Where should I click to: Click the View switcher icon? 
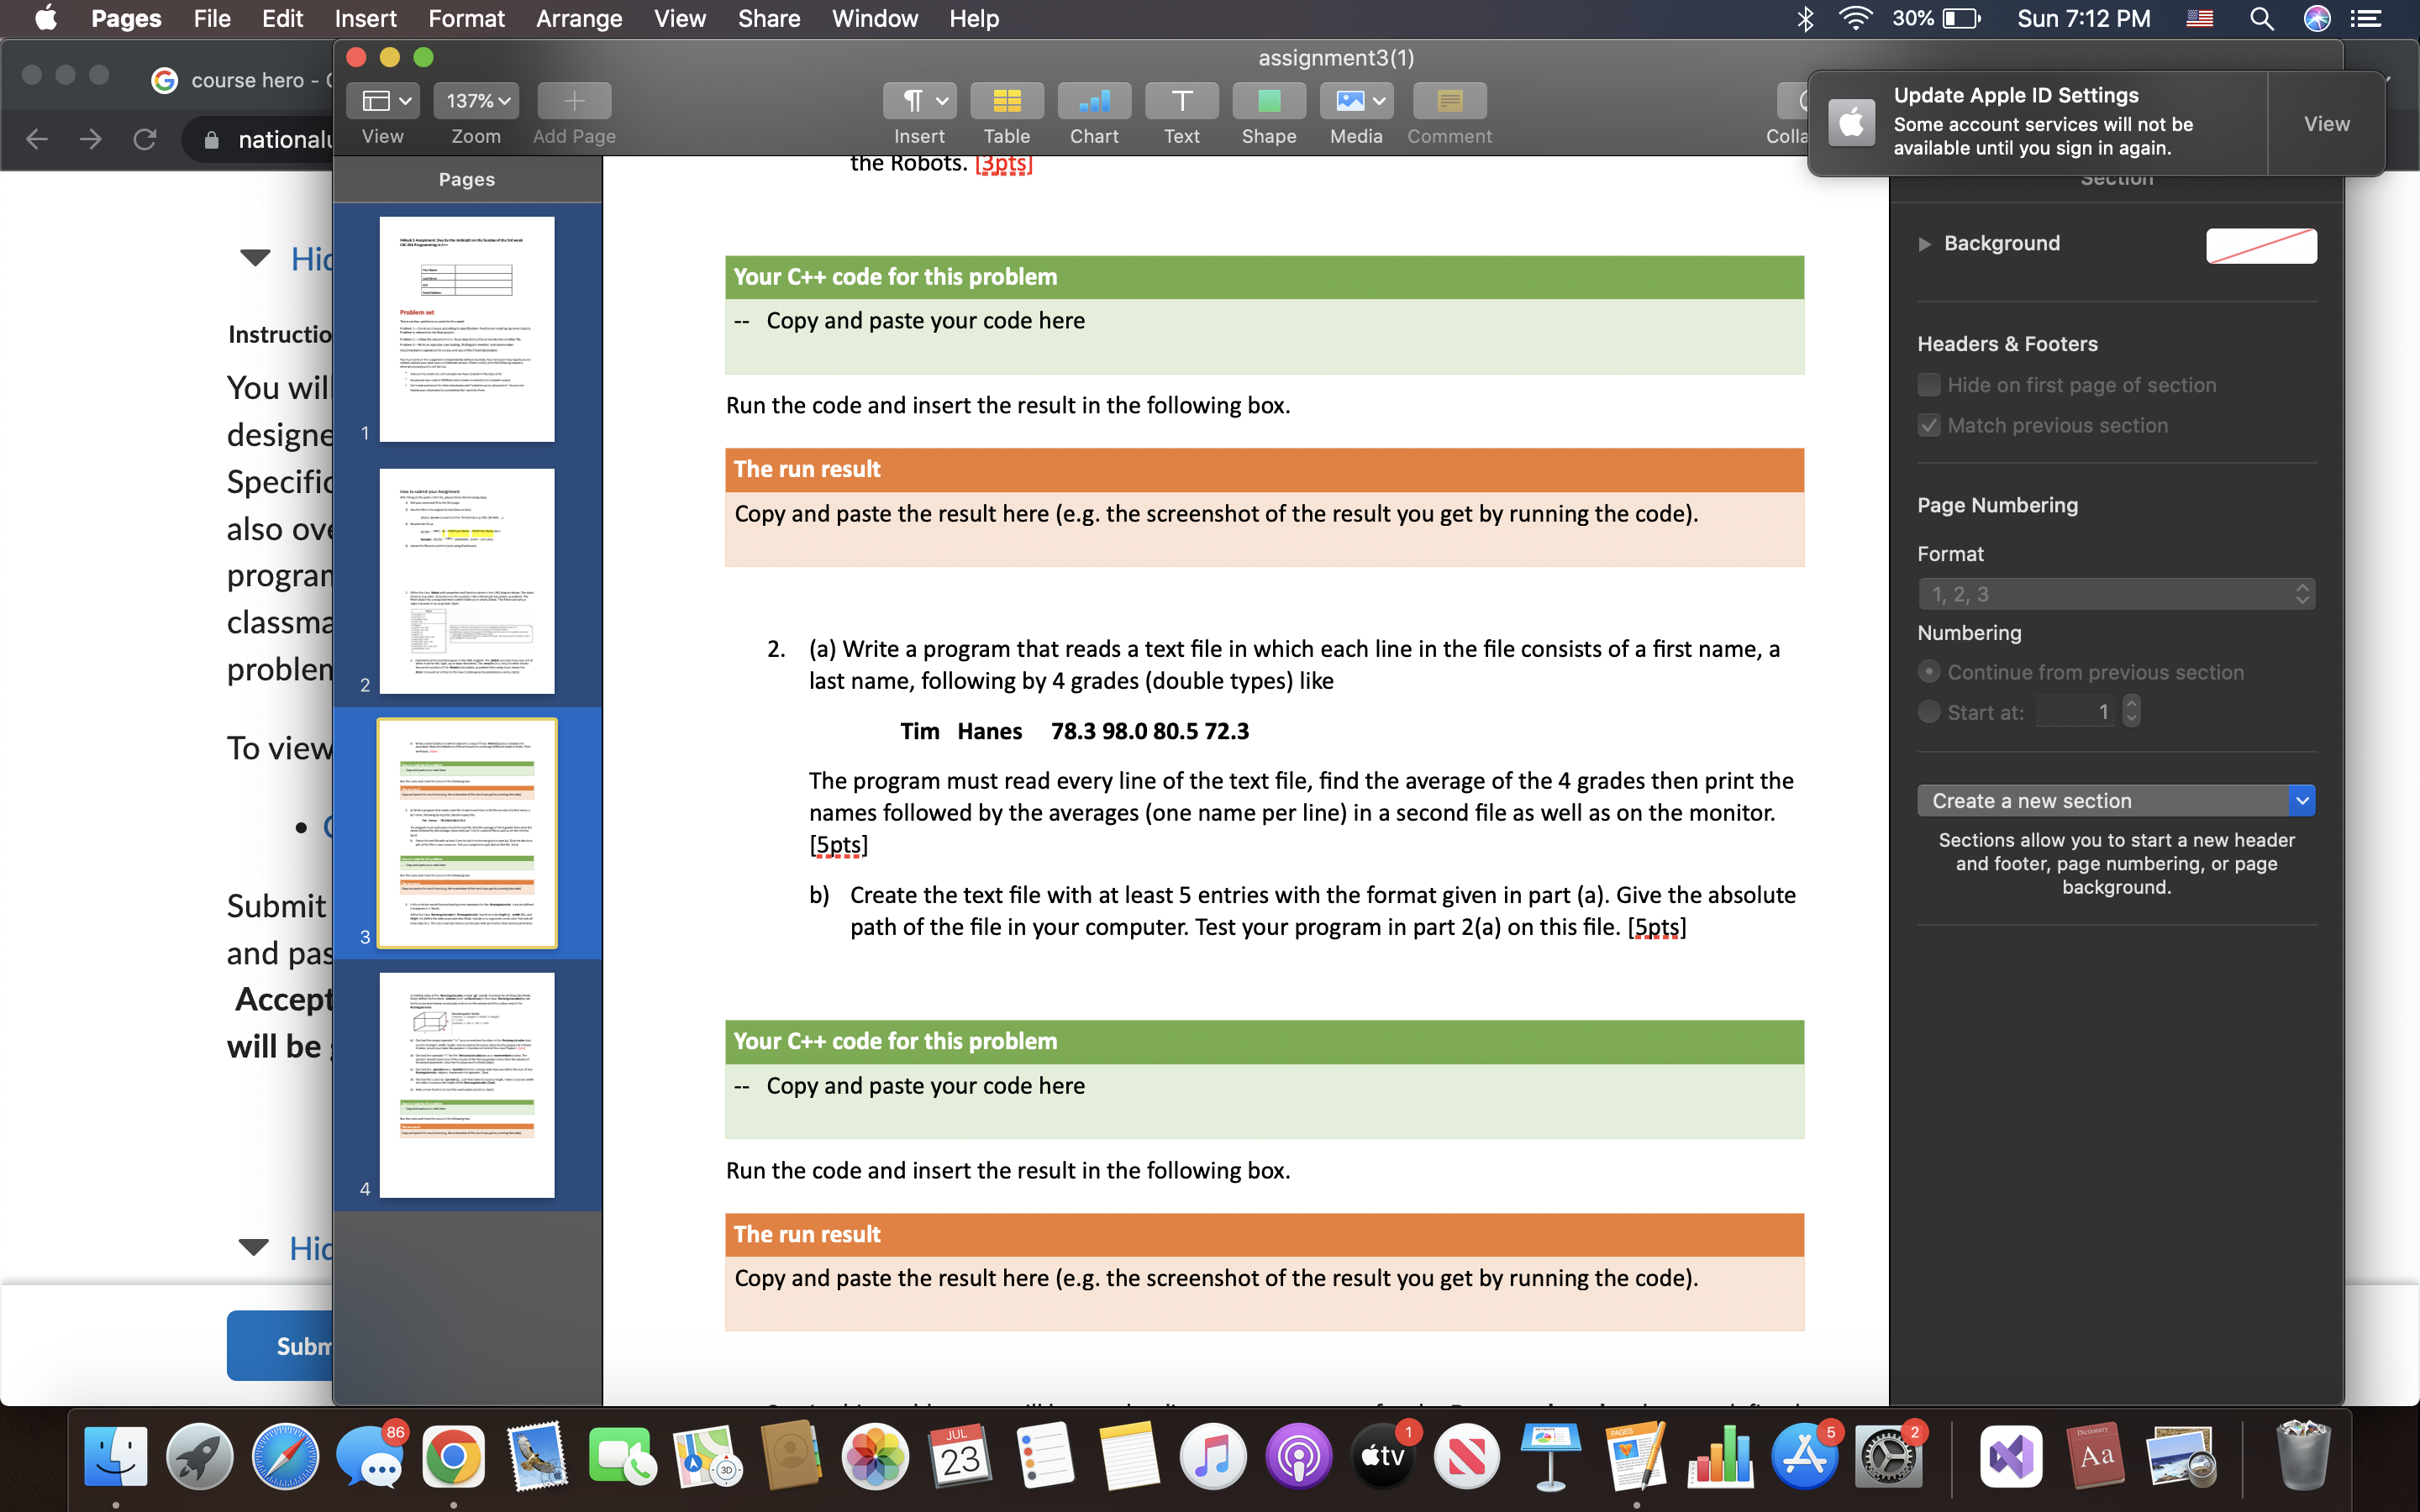pos(385,101)
